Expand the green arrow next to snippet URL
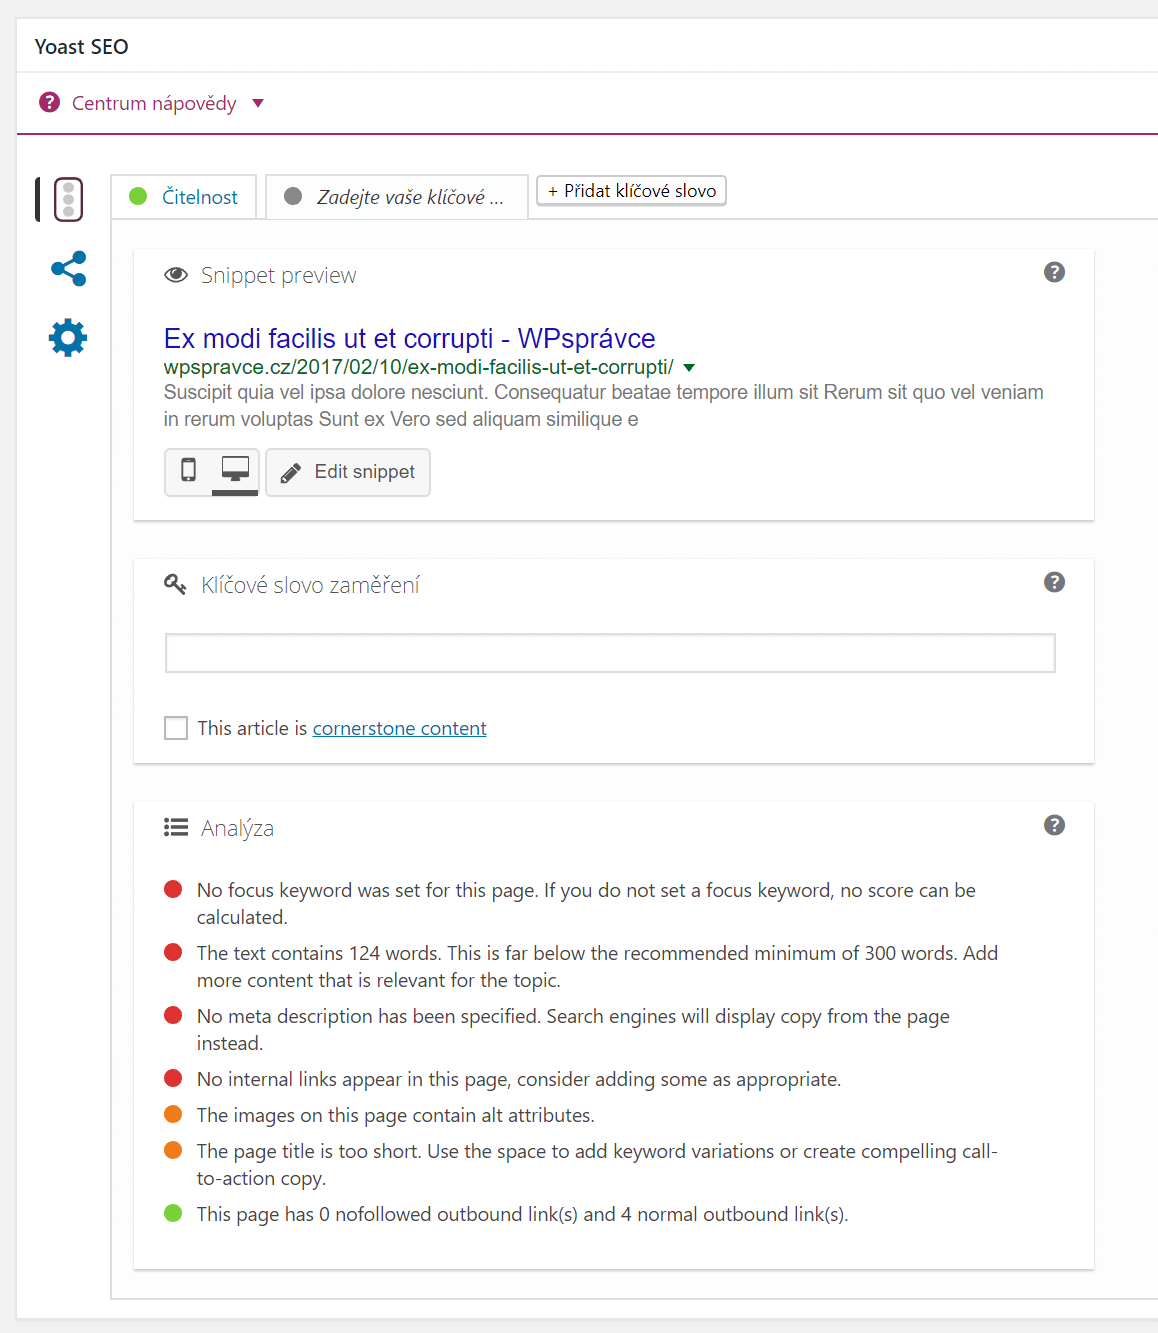Viewport: 1158px width, 1333px height. pos(689,368)
